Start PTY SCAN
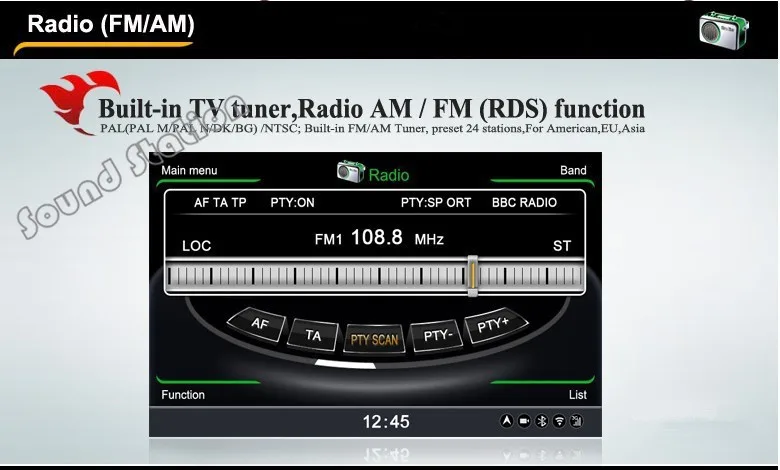 point(375,340)
